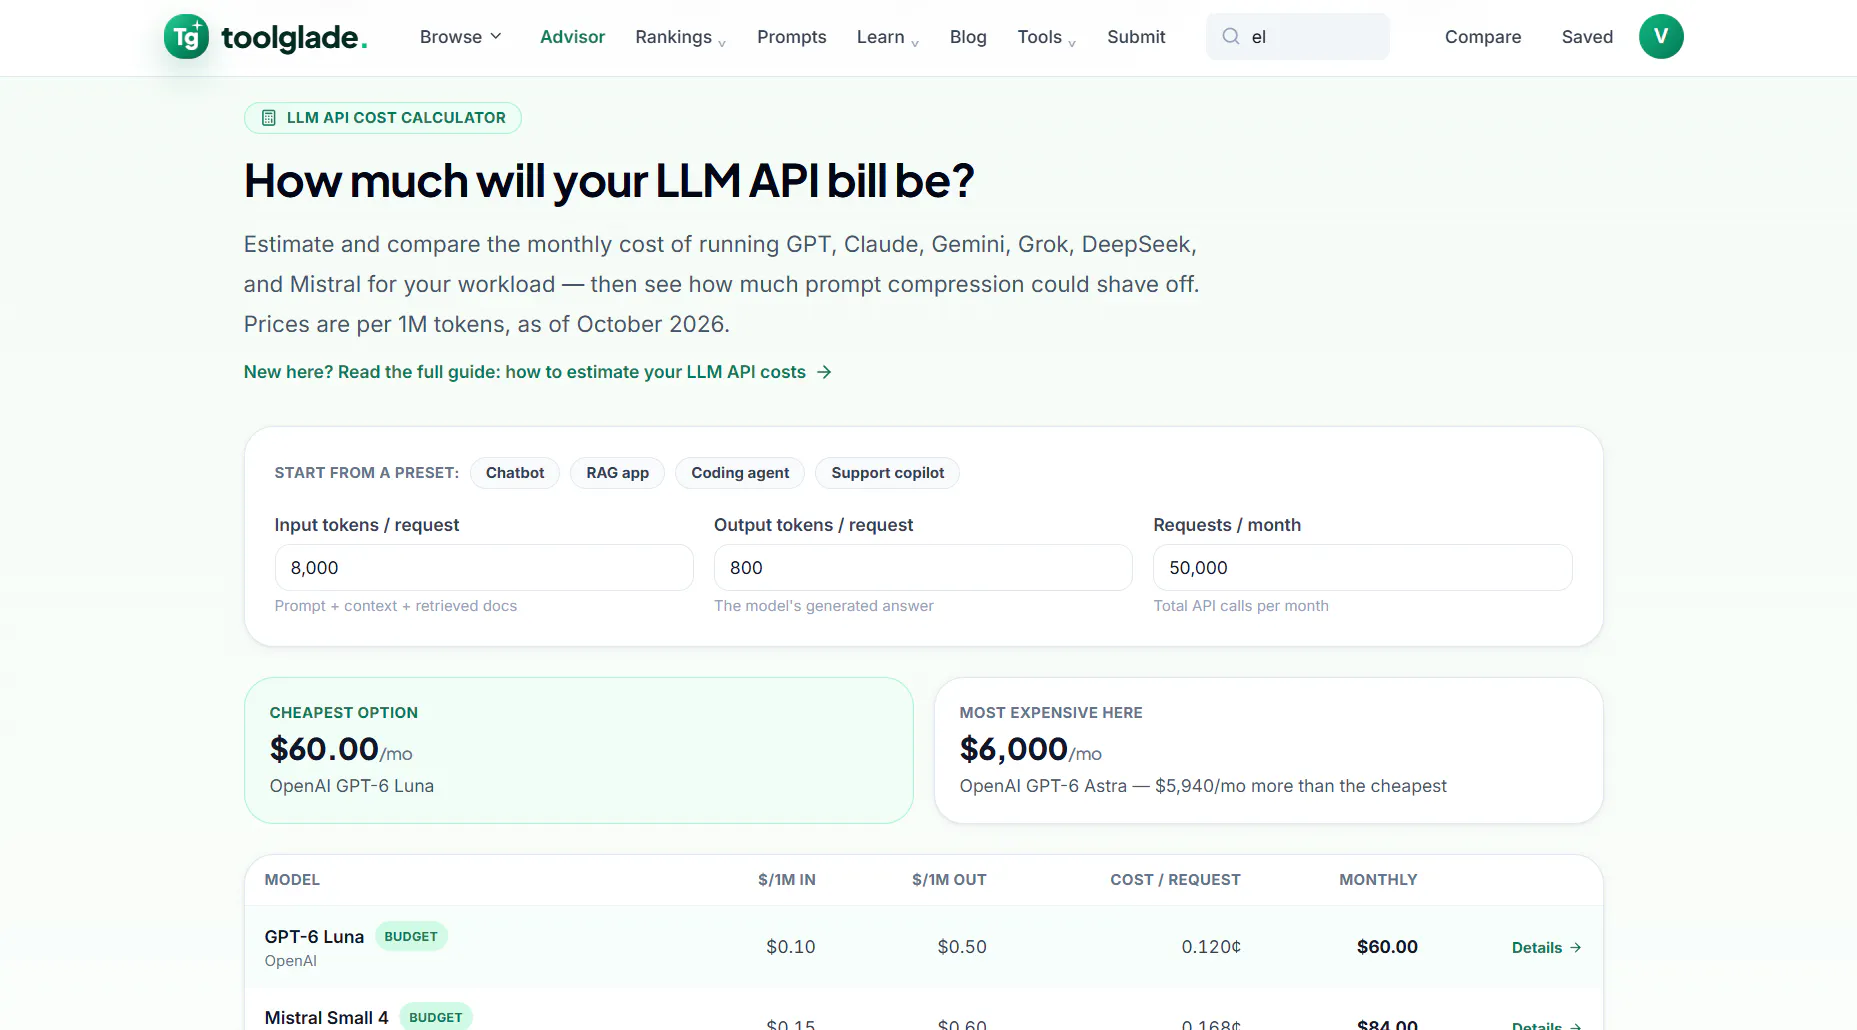The width and height of the screenshot is (1857, 1030).
Task: Click the search magnifier icon
Action: [x=1231, y=37]
